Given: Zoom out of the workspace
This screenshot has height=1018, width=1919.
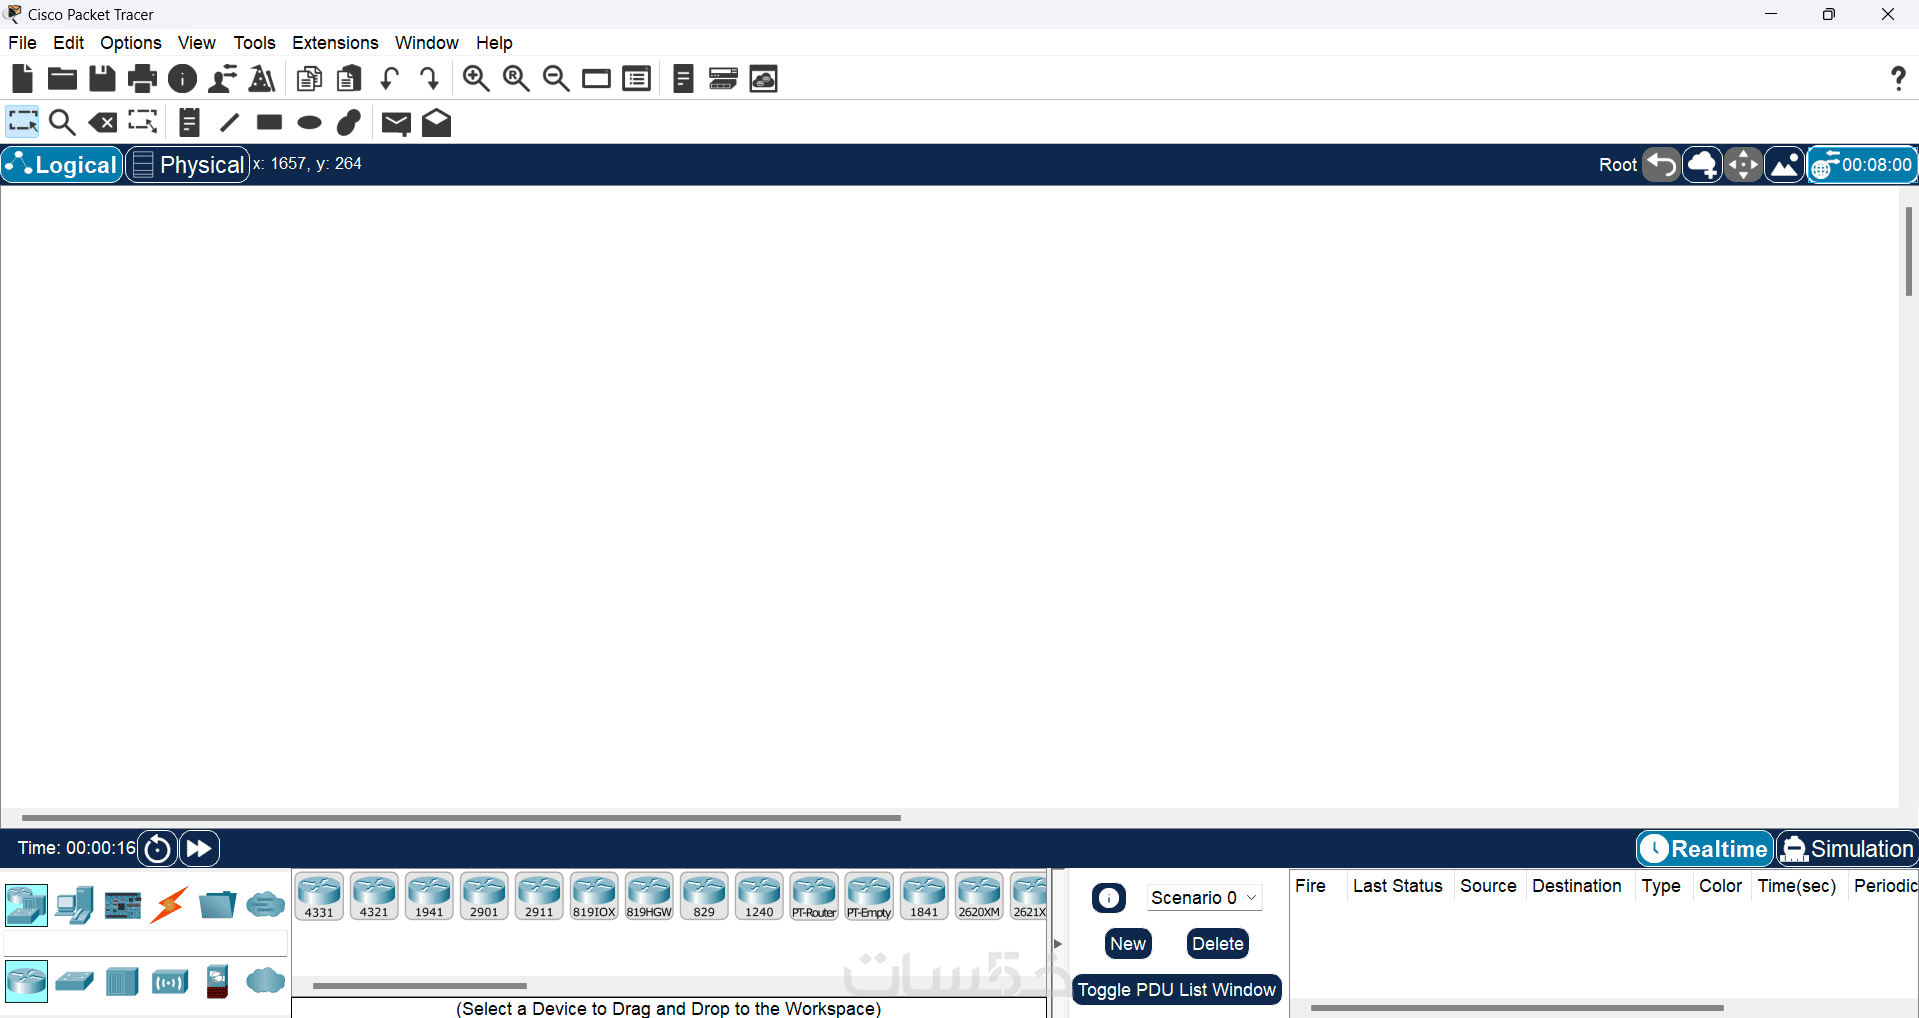Looking at the screenshot, I should click(x=556, y=78).
